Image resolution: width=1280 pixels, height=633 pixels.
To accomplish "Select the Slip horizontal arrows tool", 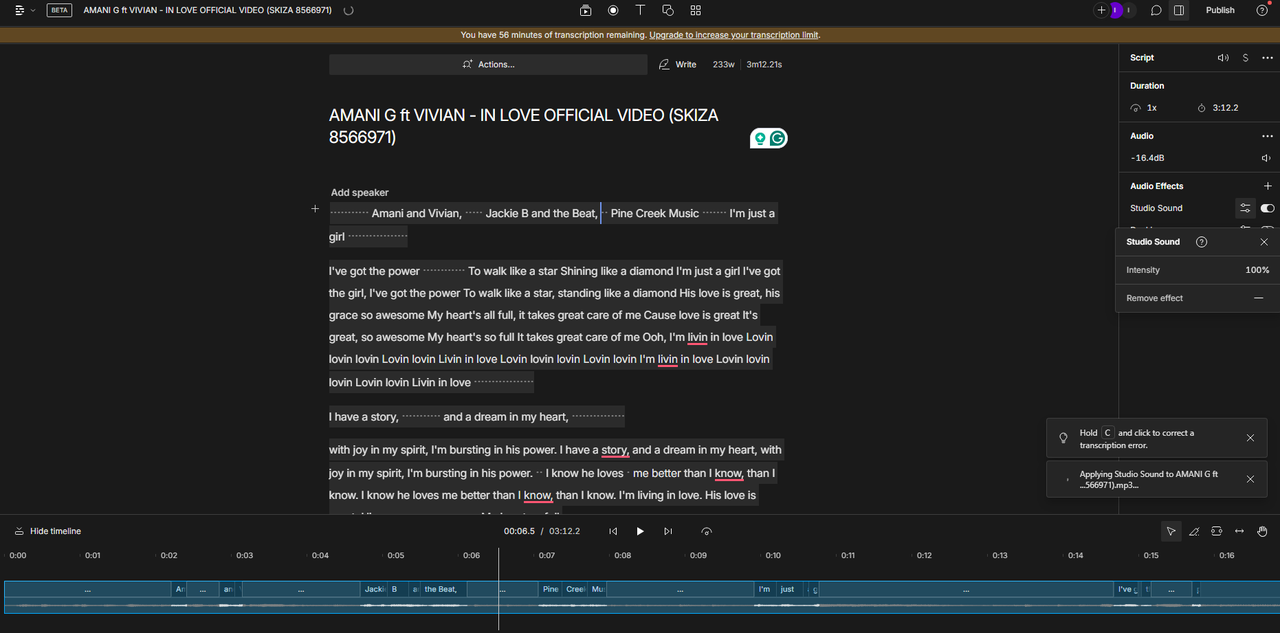I will point(1240,531).
